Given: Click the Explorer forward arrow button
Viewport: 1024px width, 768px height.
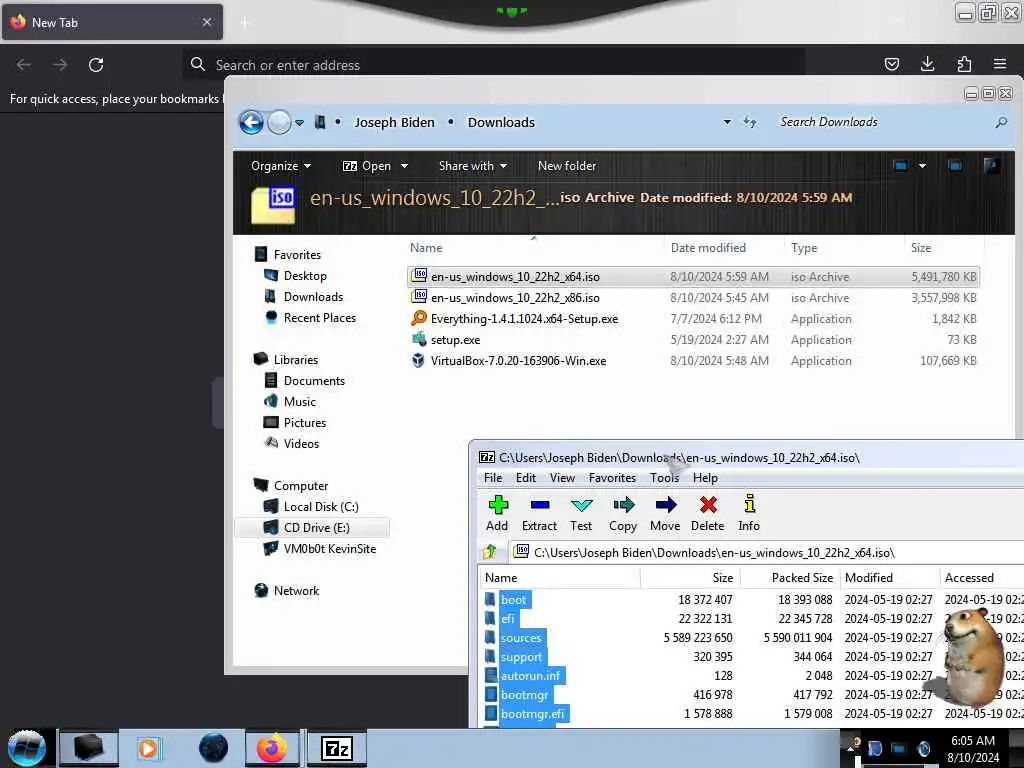Looking at the screenshot, I should click(280, 122).
